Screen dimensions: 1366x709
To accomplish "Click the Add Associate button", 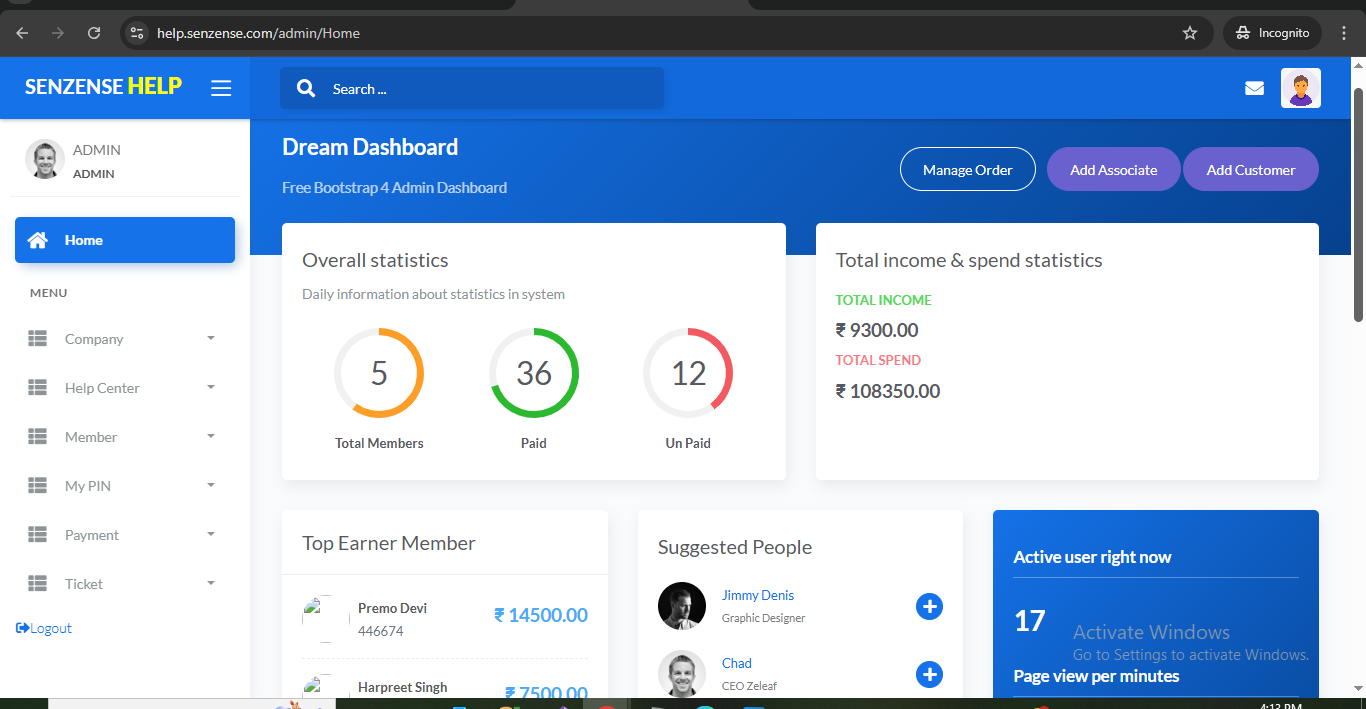I will (x=1113, y=169).
